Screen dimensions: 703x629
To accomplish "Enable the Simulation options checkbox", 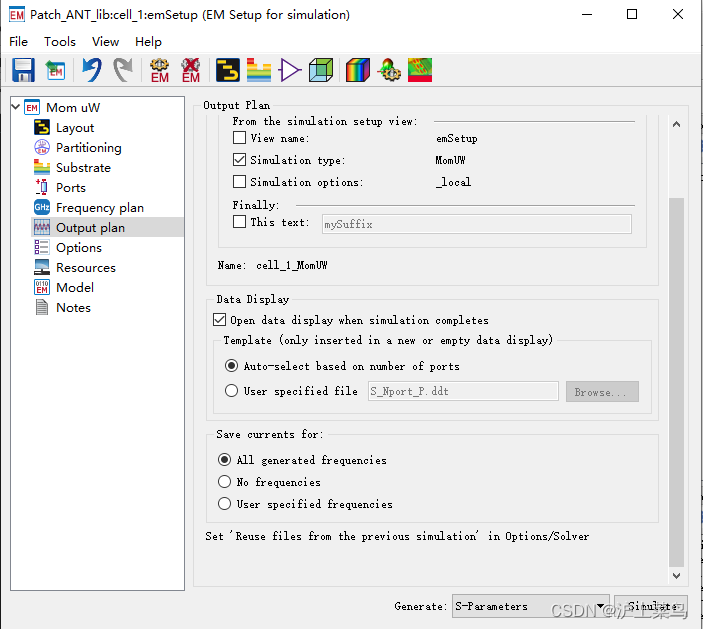I will 239,182.
